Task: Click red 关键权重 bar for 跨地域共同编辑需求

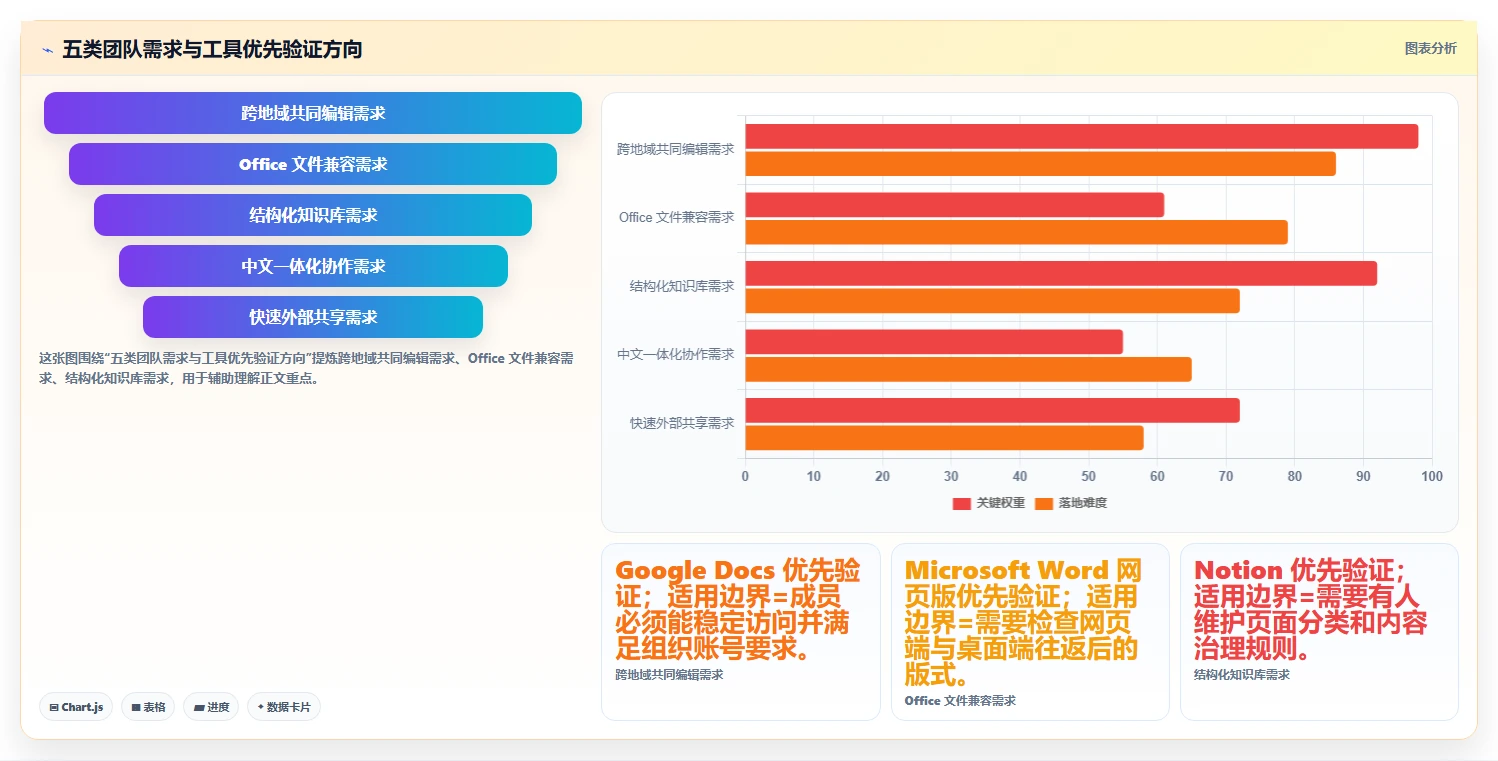Action: pyautogui.click(x=1082, y=136)
